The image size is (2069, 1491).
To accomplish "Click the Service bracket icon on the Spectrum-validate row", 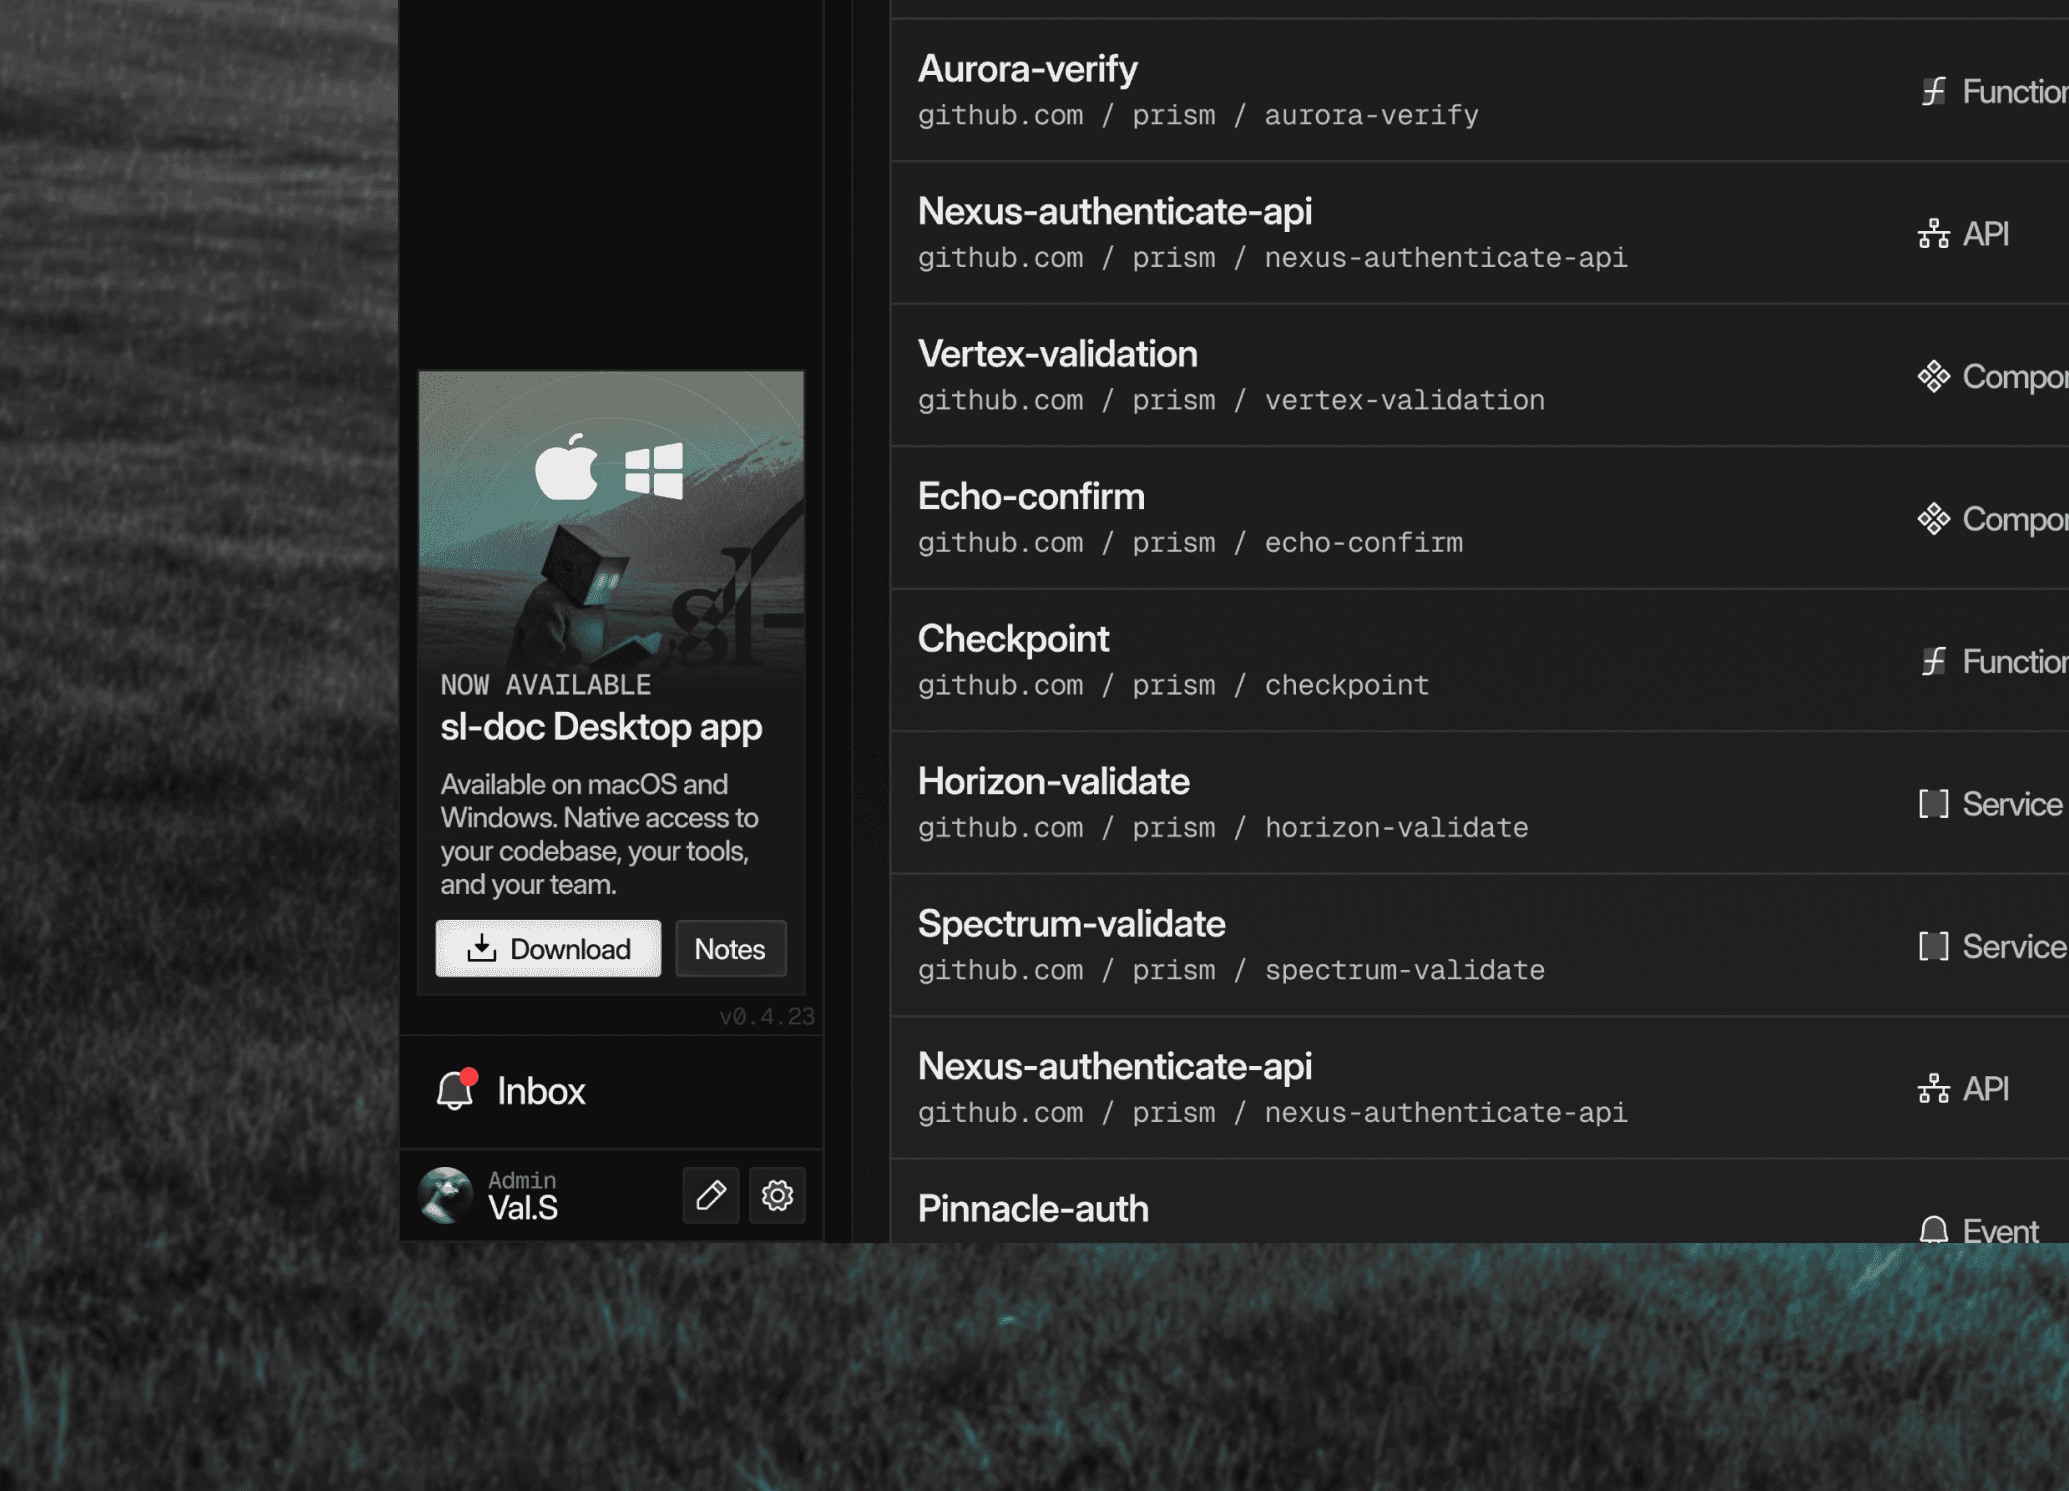I will (x=1933, y=946).
